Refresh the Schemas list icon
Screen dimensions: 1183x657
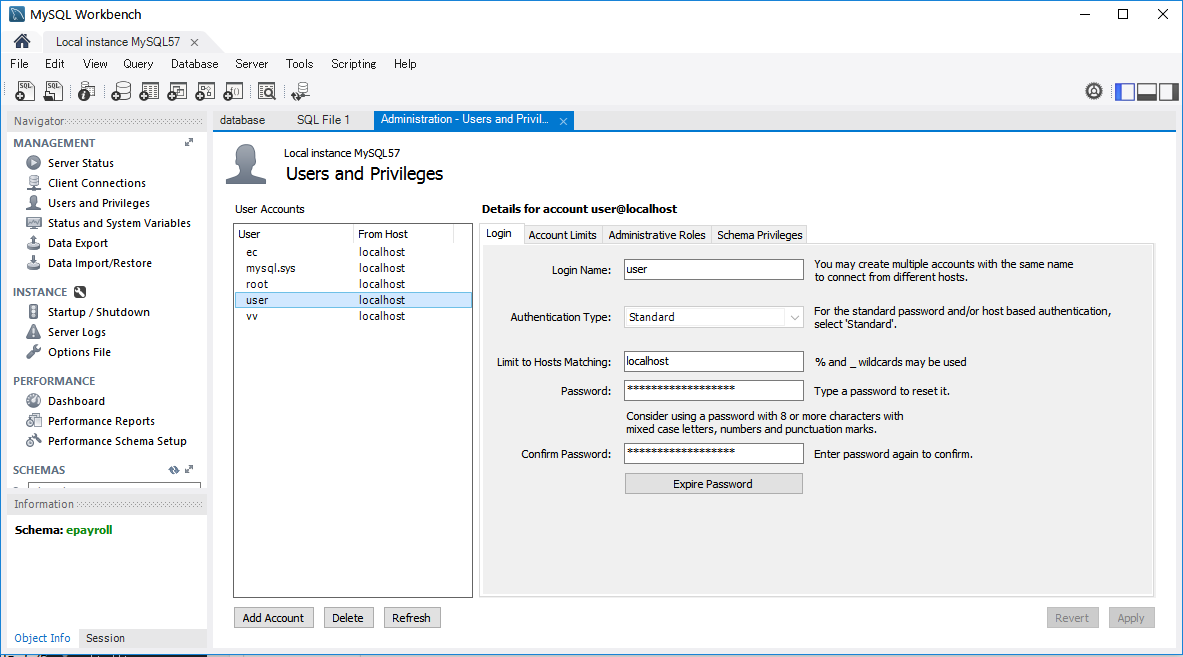point(174,469)
